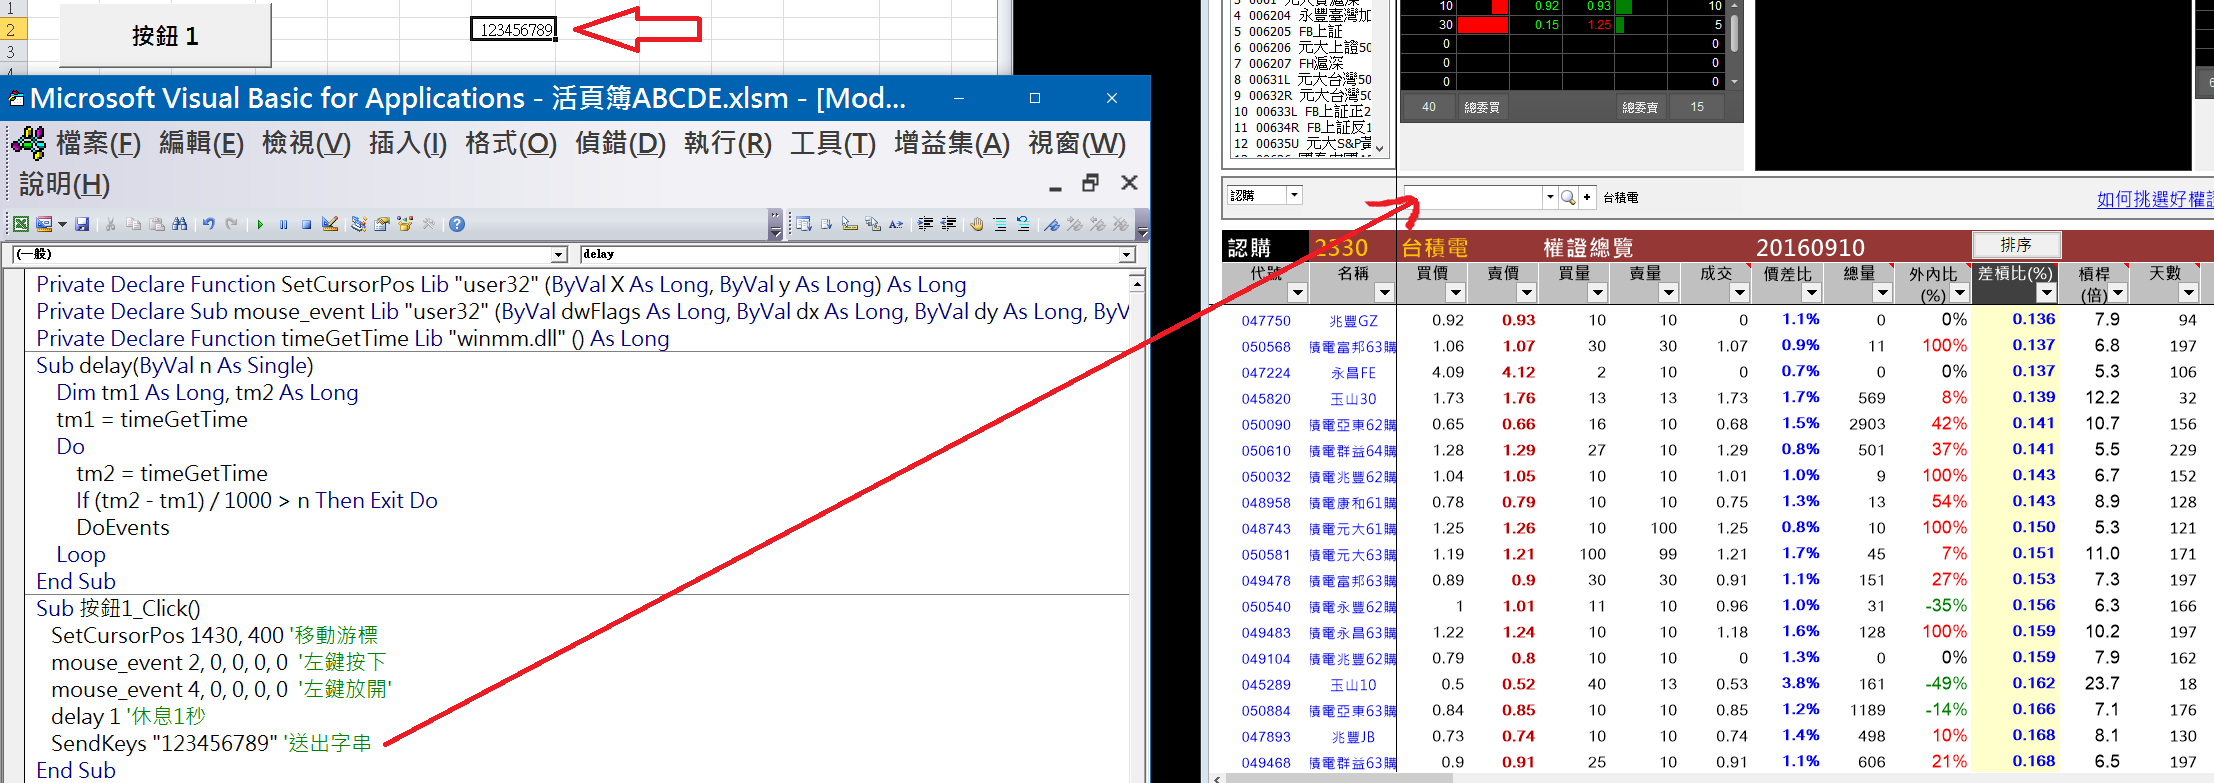Click the 總委買 button under order book

[1481, 107]
